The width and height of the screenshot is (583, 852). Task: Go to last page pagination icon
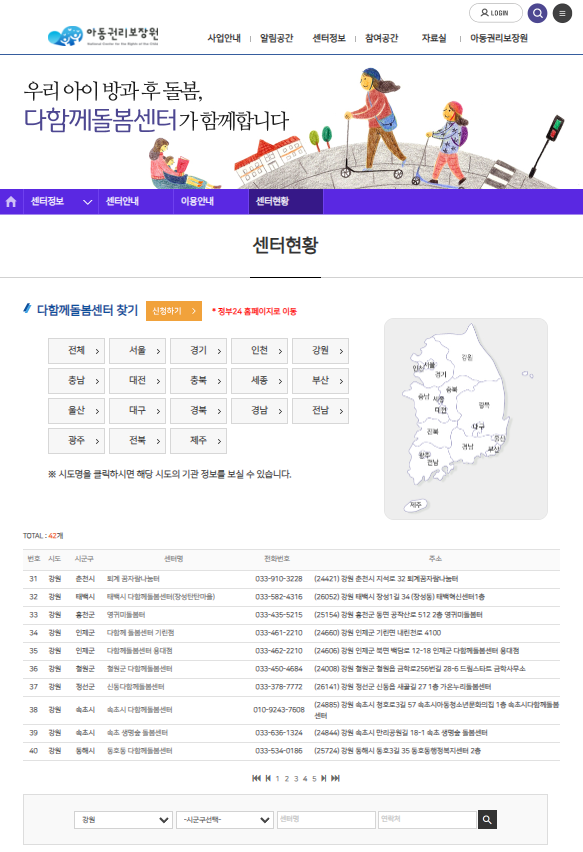coord(335,779)
